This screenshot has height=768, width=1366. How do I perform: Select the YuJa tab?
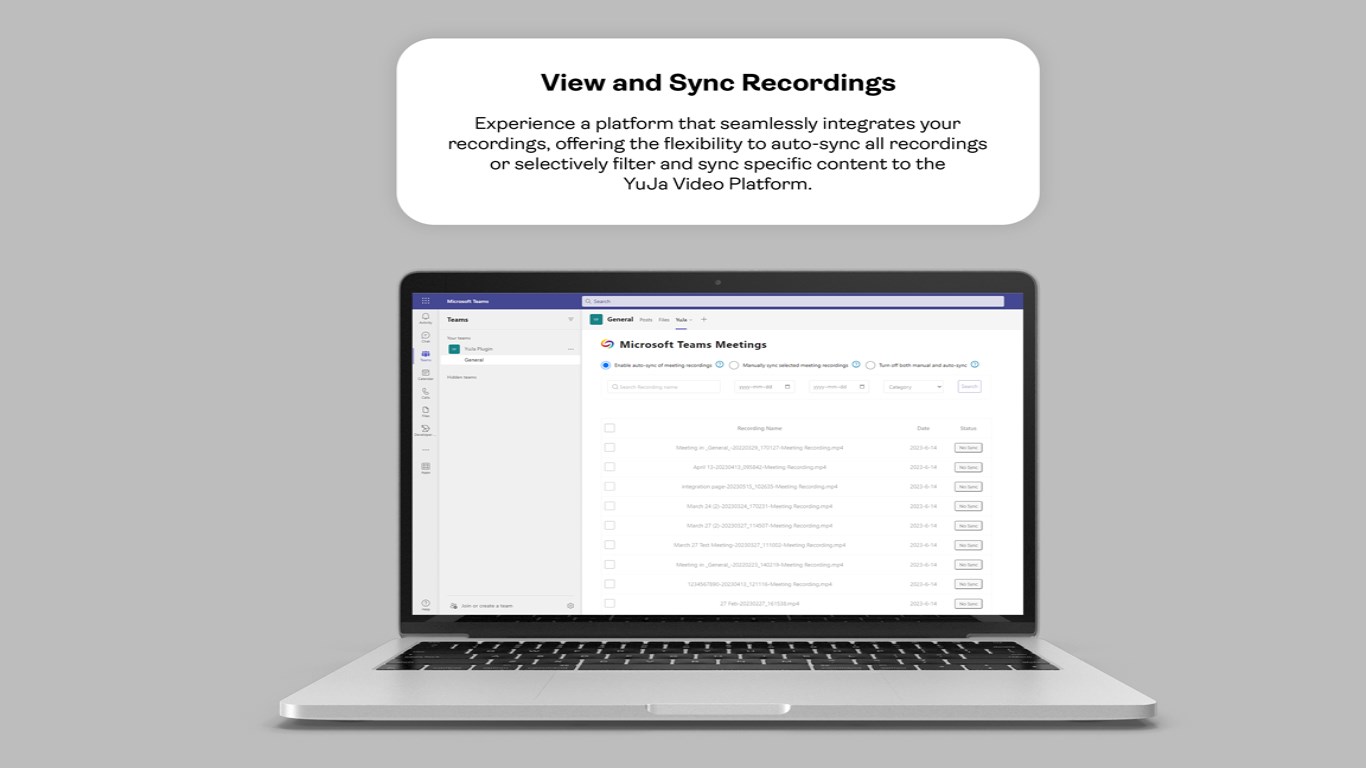[681, 320]
